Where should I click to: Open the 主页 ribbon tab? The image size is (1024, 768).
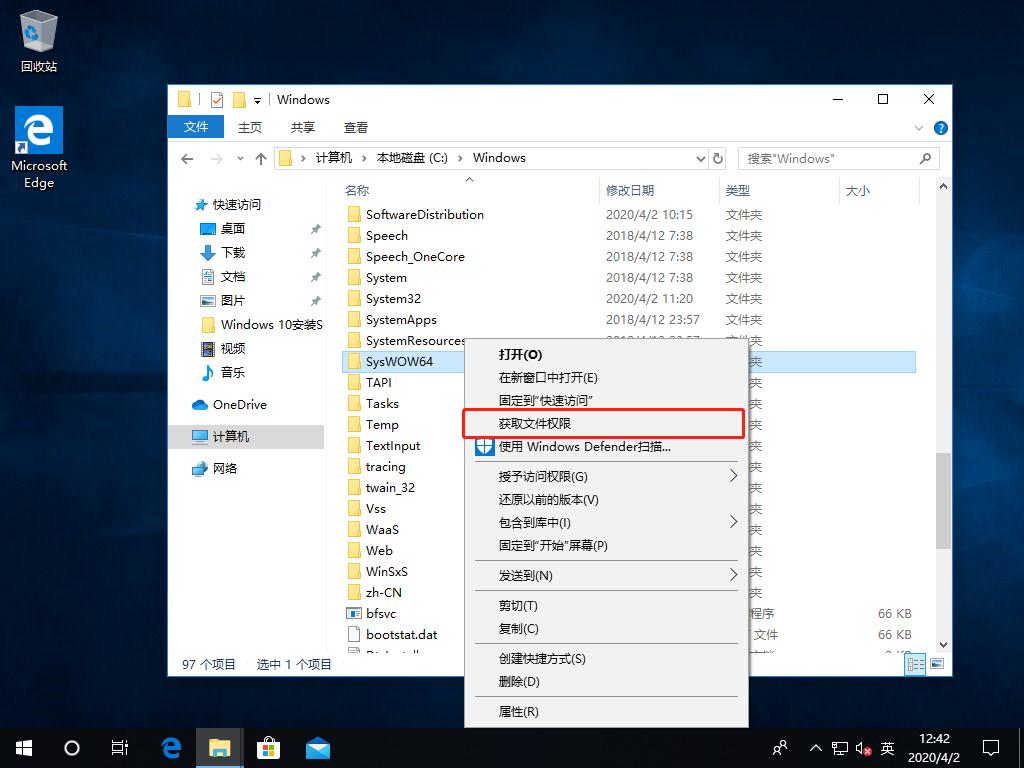249,127
